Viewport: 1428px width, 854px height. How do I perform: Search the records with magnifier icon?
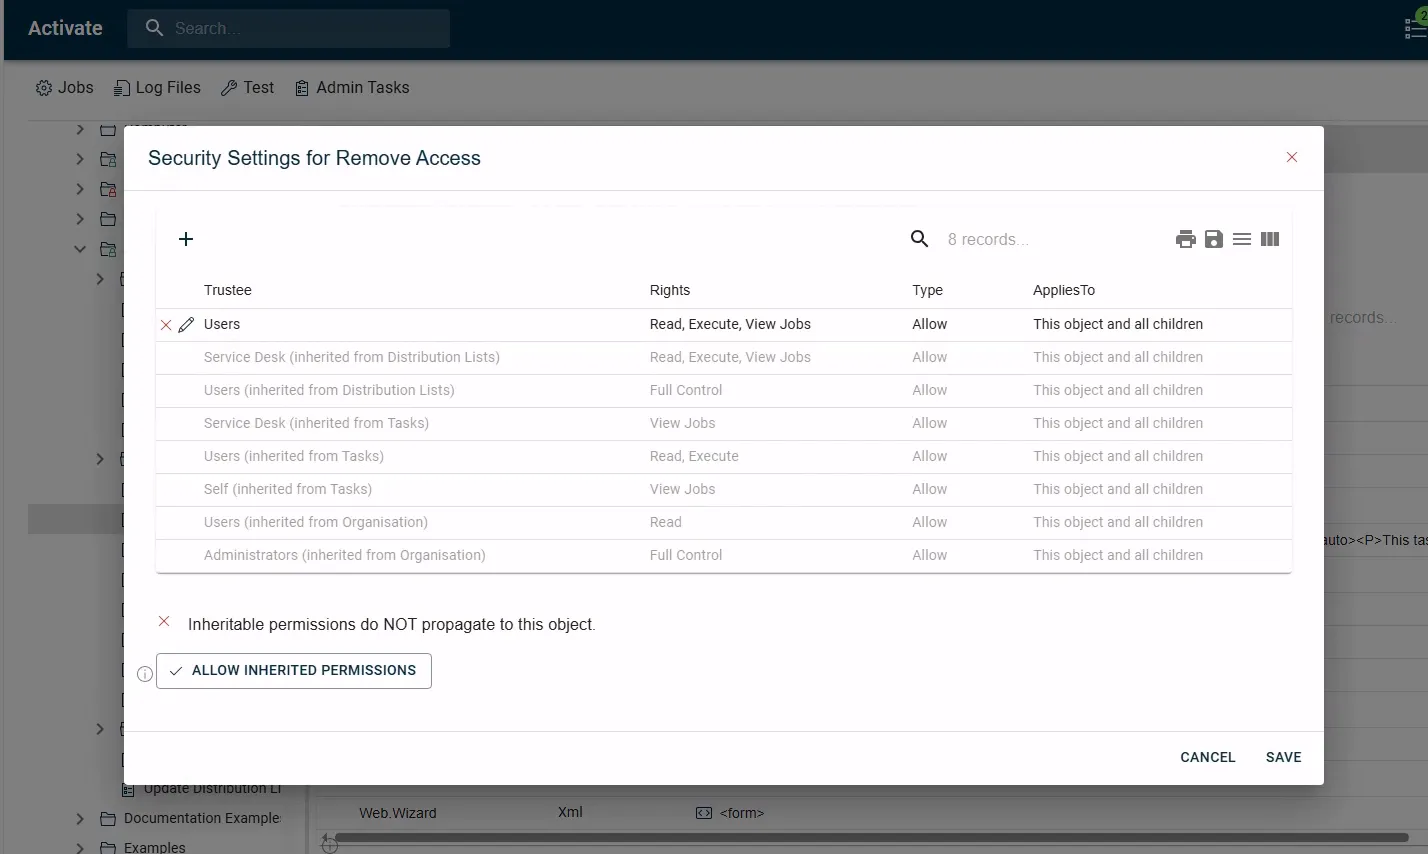[x=920, y=239]
